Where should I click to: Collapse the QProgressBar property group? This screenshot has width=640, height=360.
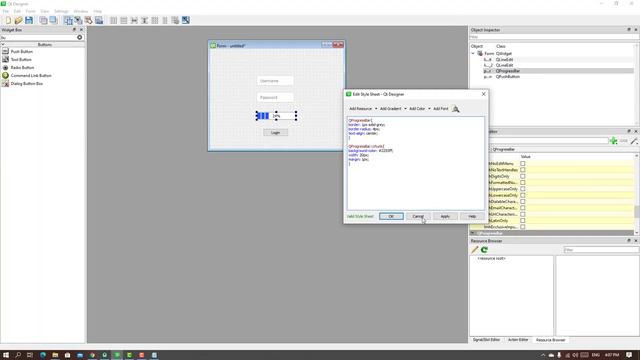coord(473,233)
